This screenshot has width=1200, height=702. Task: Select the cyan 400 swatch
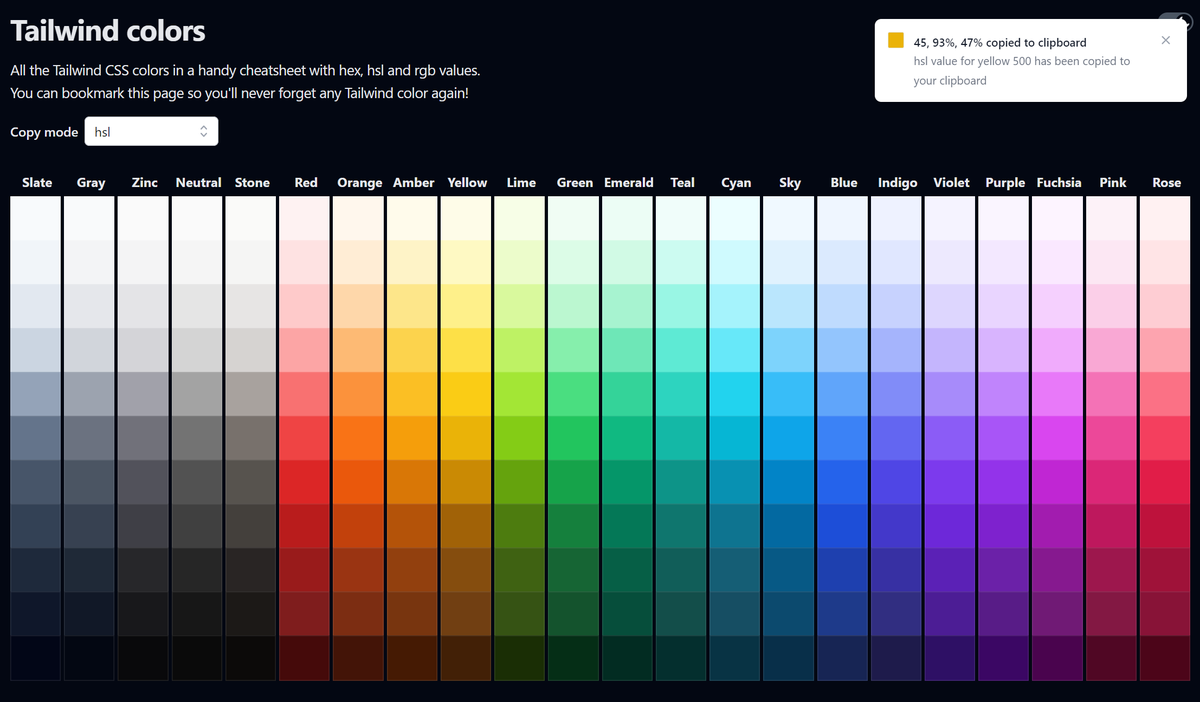(736, 394)
